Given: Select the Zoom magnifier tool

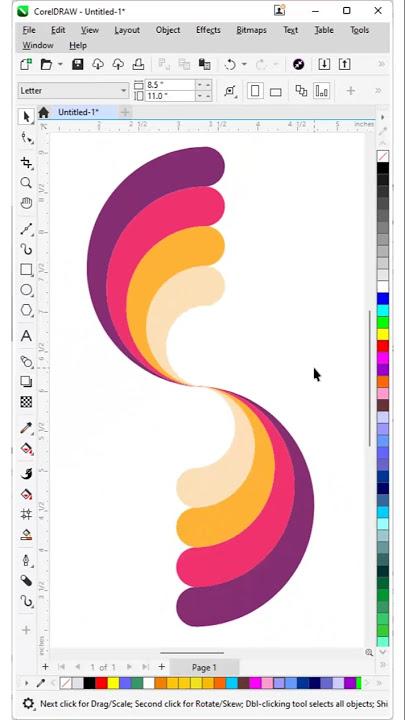Looking at the screenshot, I should click(x=26, y=183).
